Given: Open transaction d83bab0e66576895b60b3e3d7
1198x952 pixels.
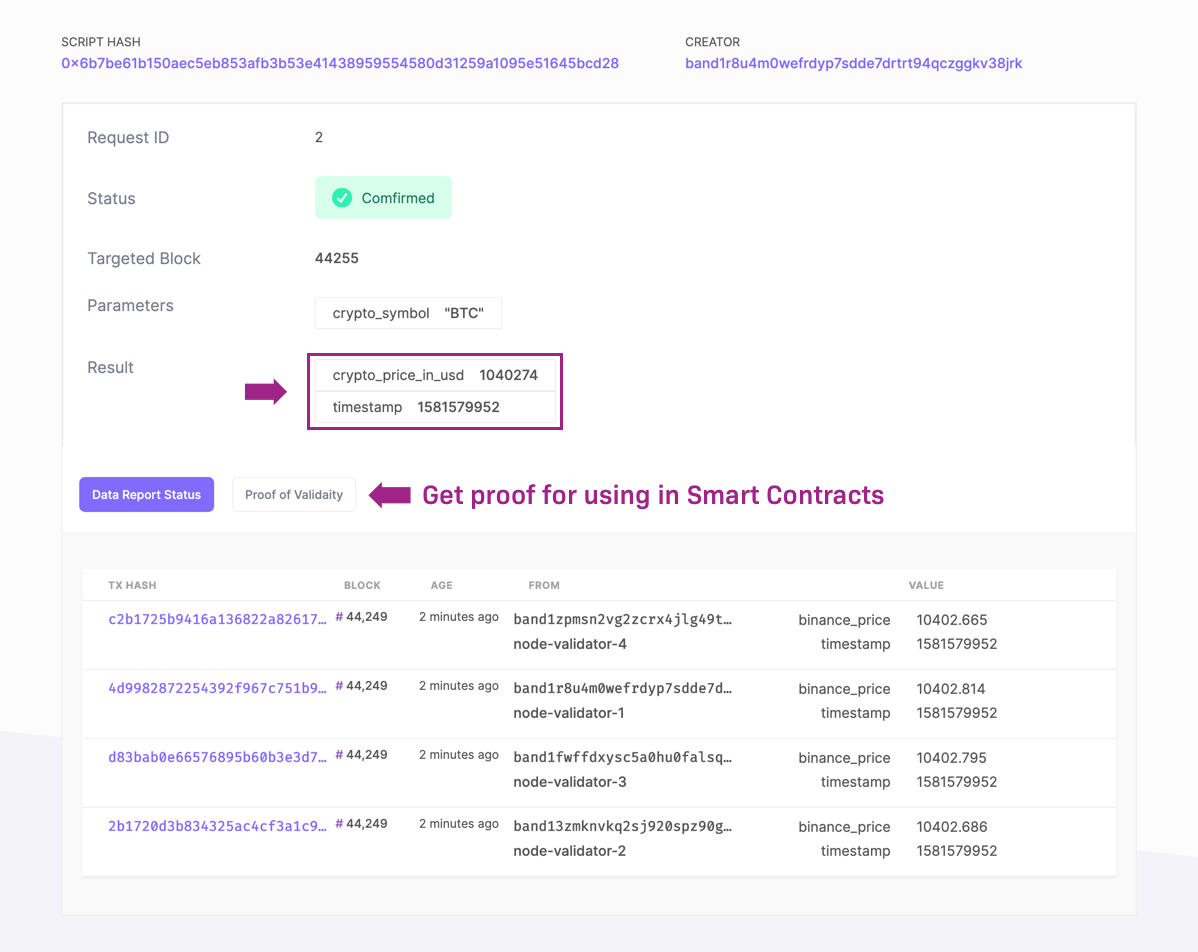Looking at the screenshot, I should click(x=217, y=757).
